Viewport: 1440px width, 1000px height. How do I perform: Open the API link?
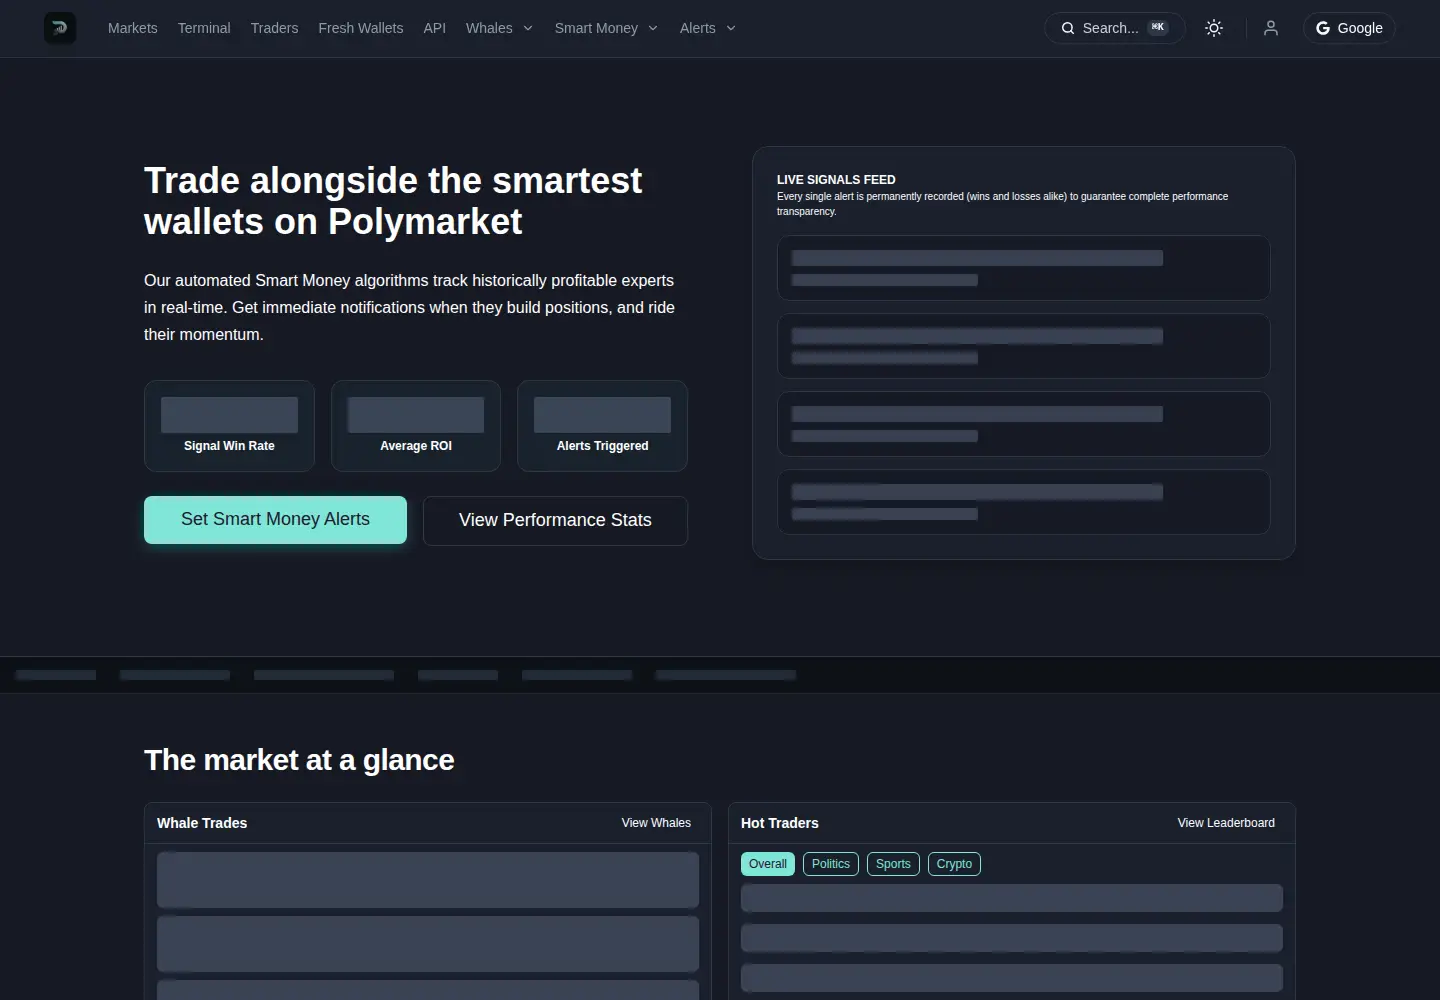click(x=435, y=28)
